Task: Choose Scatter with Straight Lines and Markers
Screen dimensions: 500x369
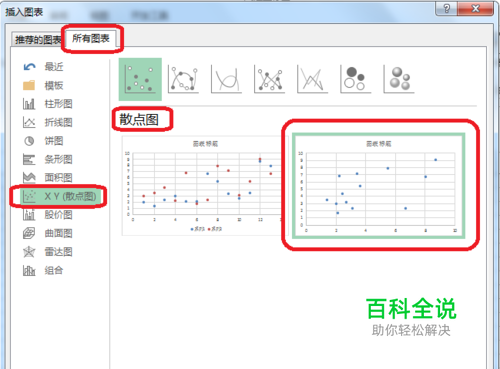Action: click(x=269, y=79)
